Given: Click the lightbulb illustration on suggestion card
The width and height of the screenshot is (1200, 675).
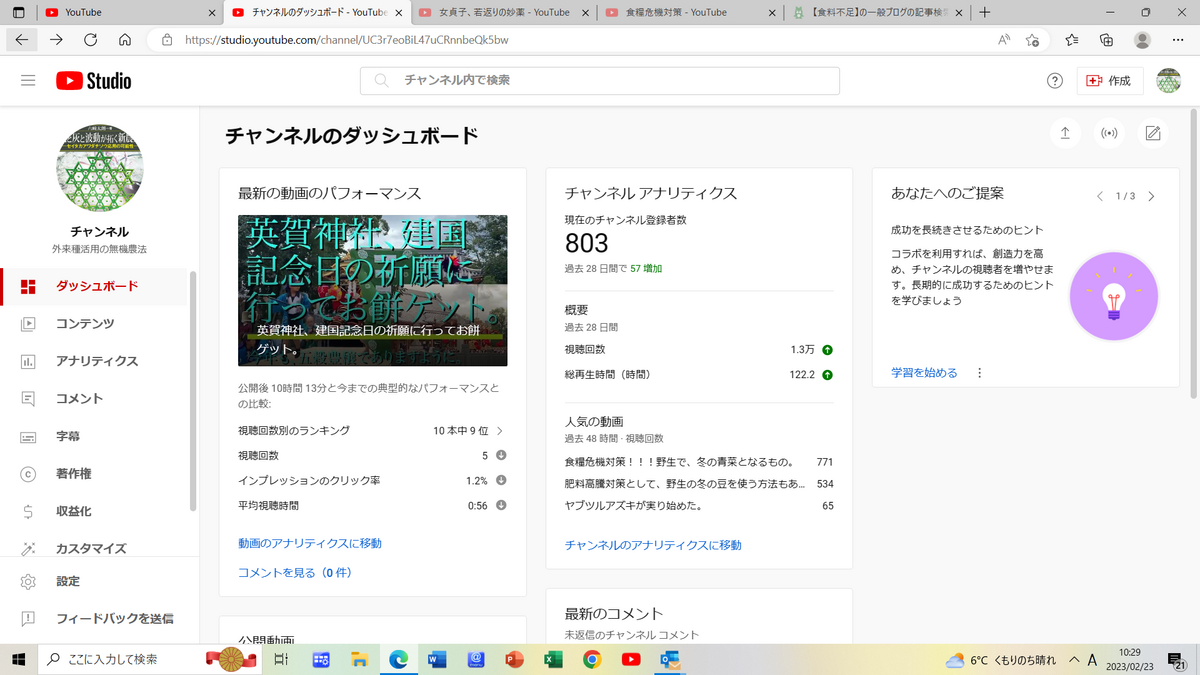Looking at the screenshot, I should coord(1113,296).
